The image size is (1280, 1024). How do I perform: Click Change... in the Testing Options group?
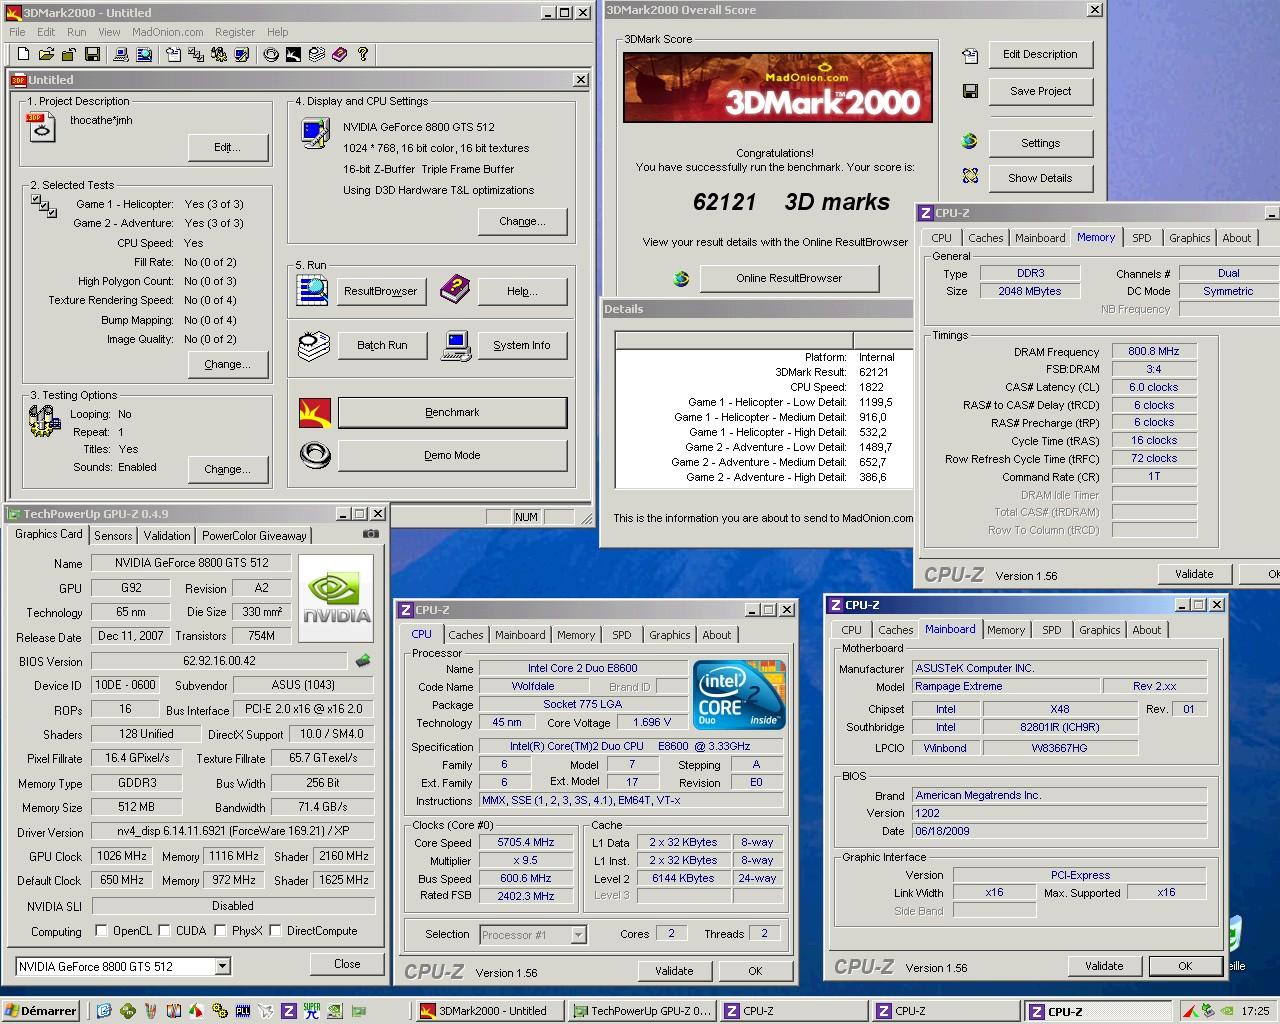228,469
